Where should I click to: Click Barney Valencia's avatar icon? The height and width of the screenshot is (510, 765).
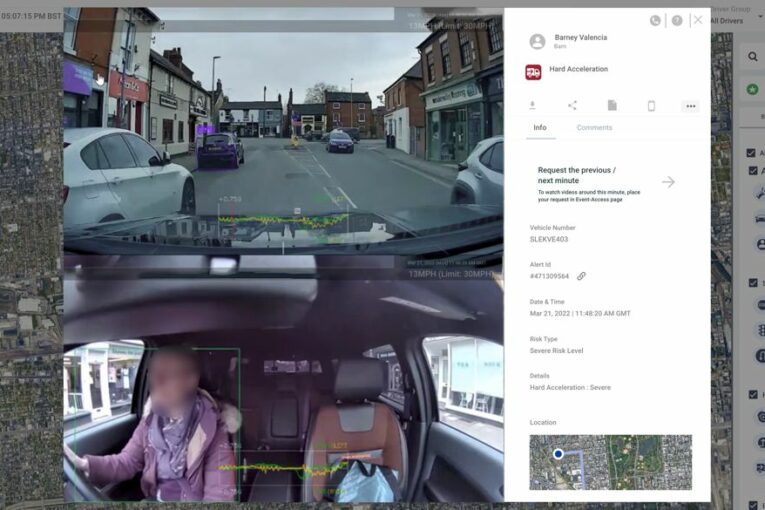click(x=537, y=41)
